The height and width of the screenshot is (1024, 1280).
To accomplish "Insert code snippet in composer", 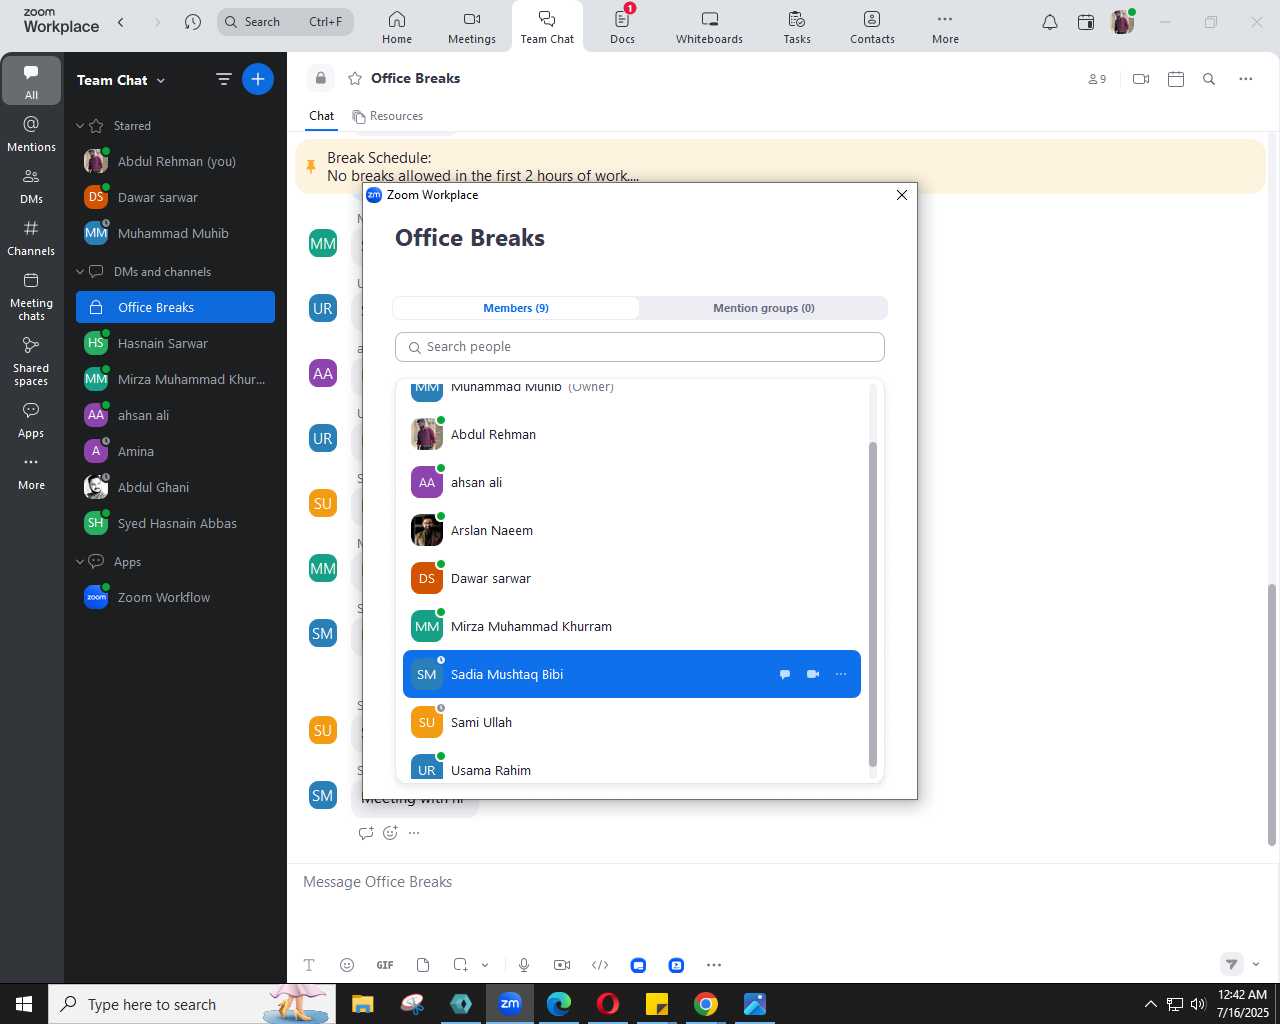I will (x=600, y=965).
